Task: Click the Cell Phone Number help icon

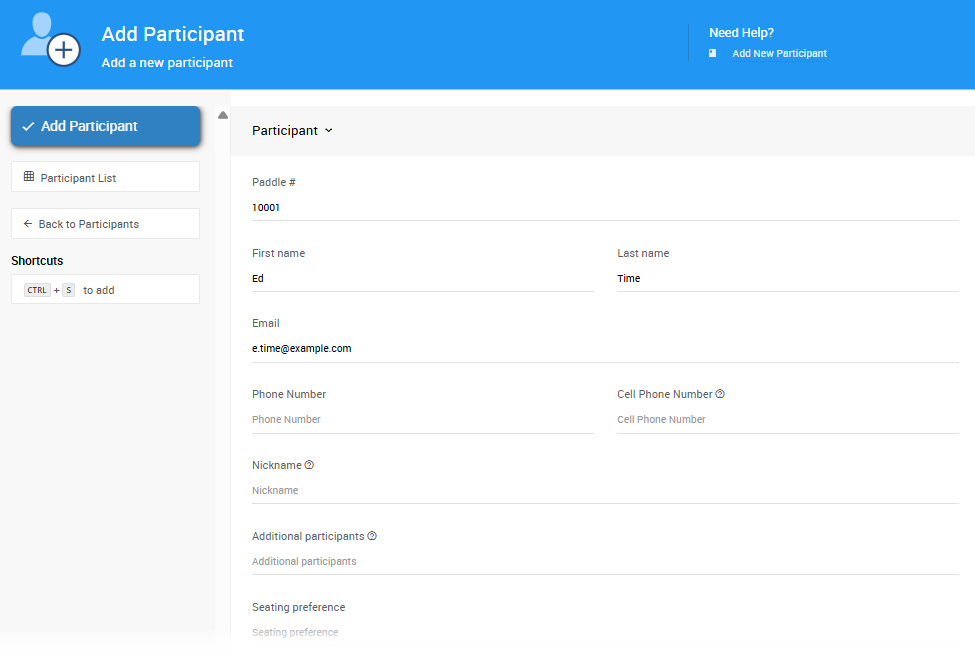Action: pyautogui.click(x=720, y=394)
